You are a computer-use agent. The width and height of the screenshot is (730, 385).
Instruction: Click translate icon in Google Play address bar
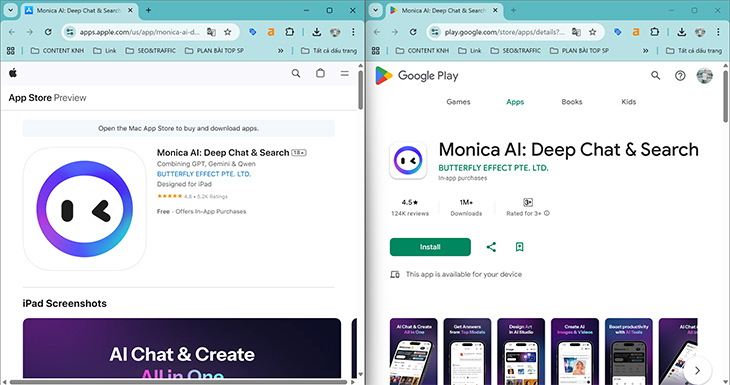coord(576,32)
